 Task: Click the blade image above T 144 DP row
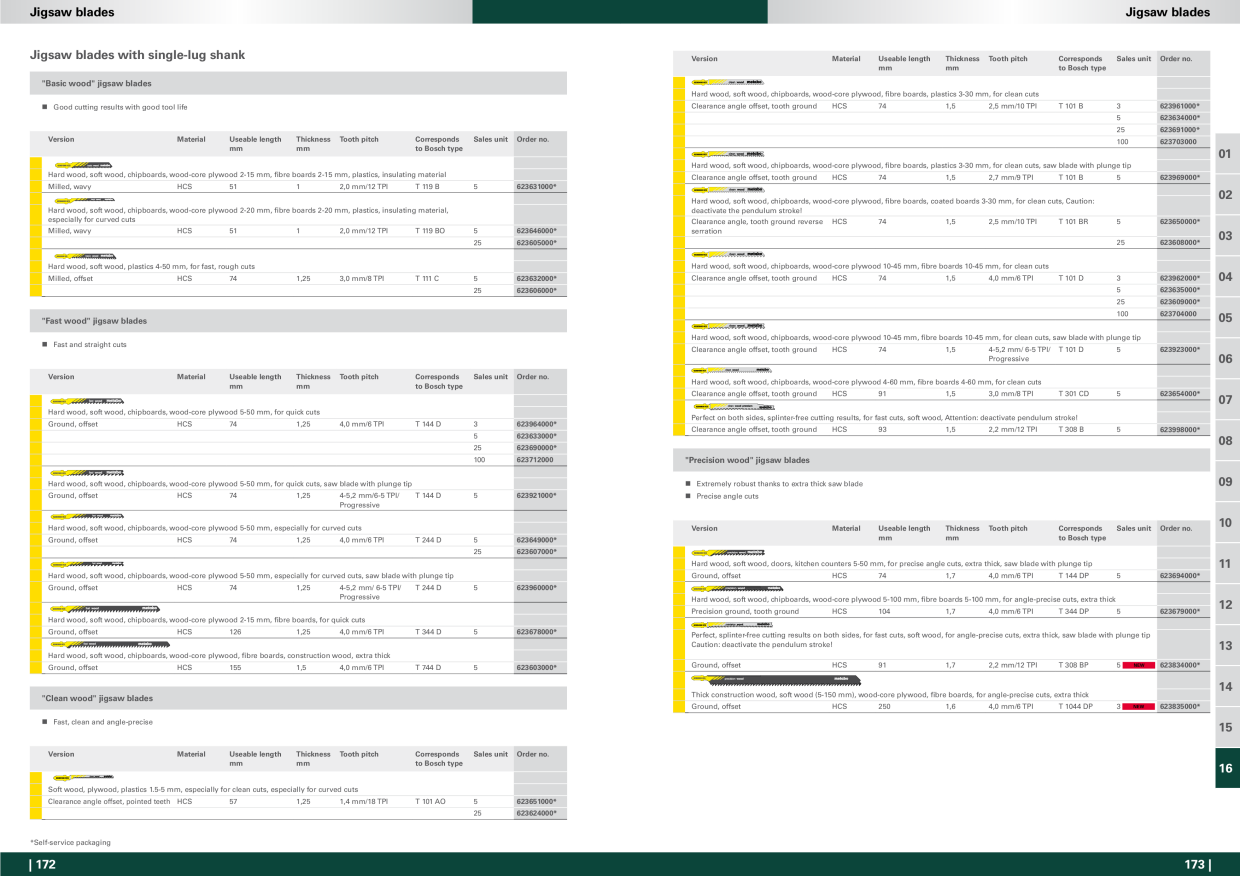pos(728,552)
